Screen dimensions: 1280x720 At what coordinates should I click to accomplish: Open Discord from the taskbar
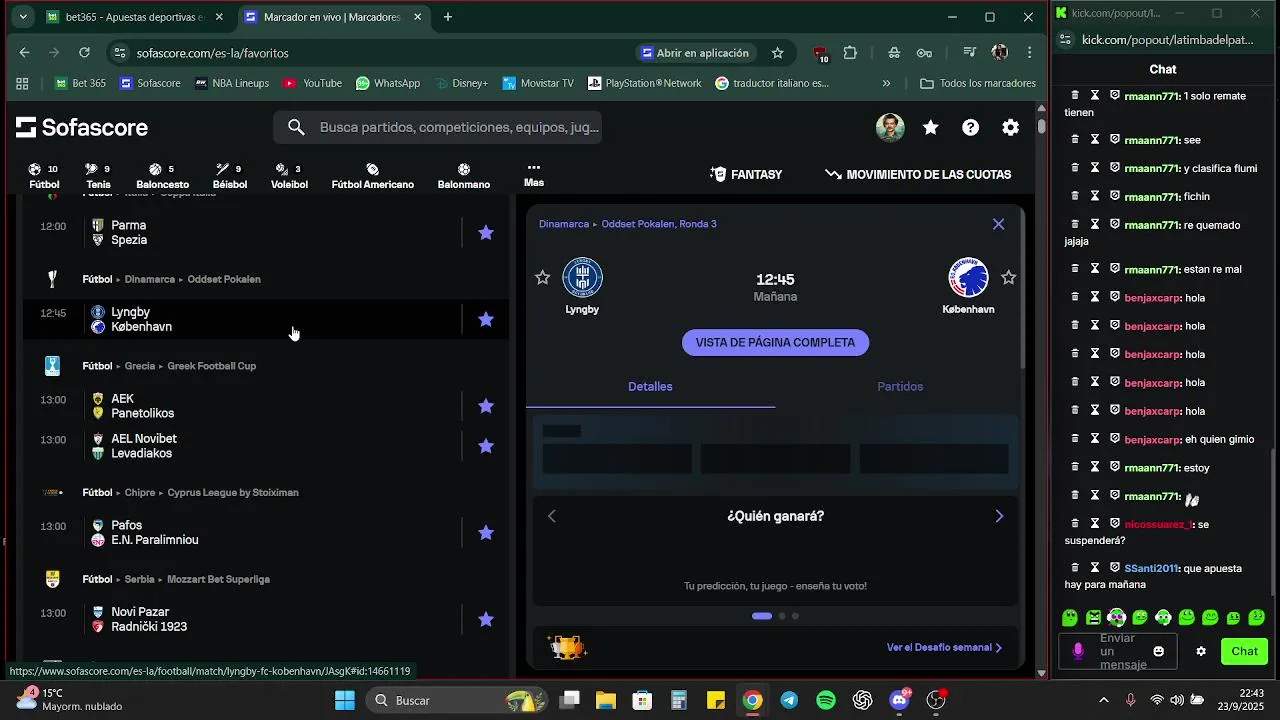(899, 700)
